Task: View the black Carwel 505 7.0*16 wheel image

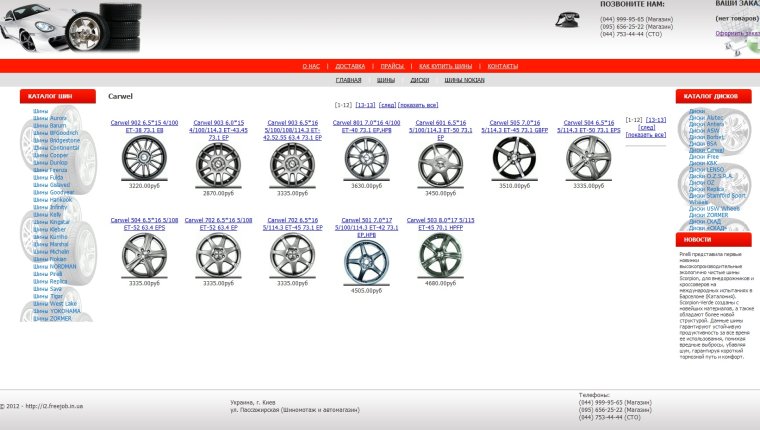Action: [513, 158]
